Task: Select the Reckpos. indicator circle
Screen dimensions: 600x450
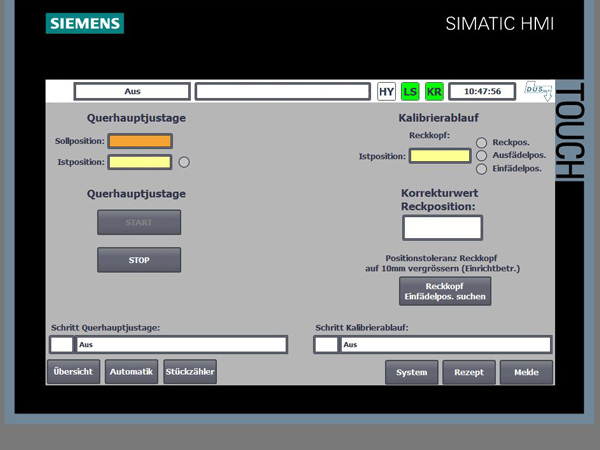Action: [481, 143]
